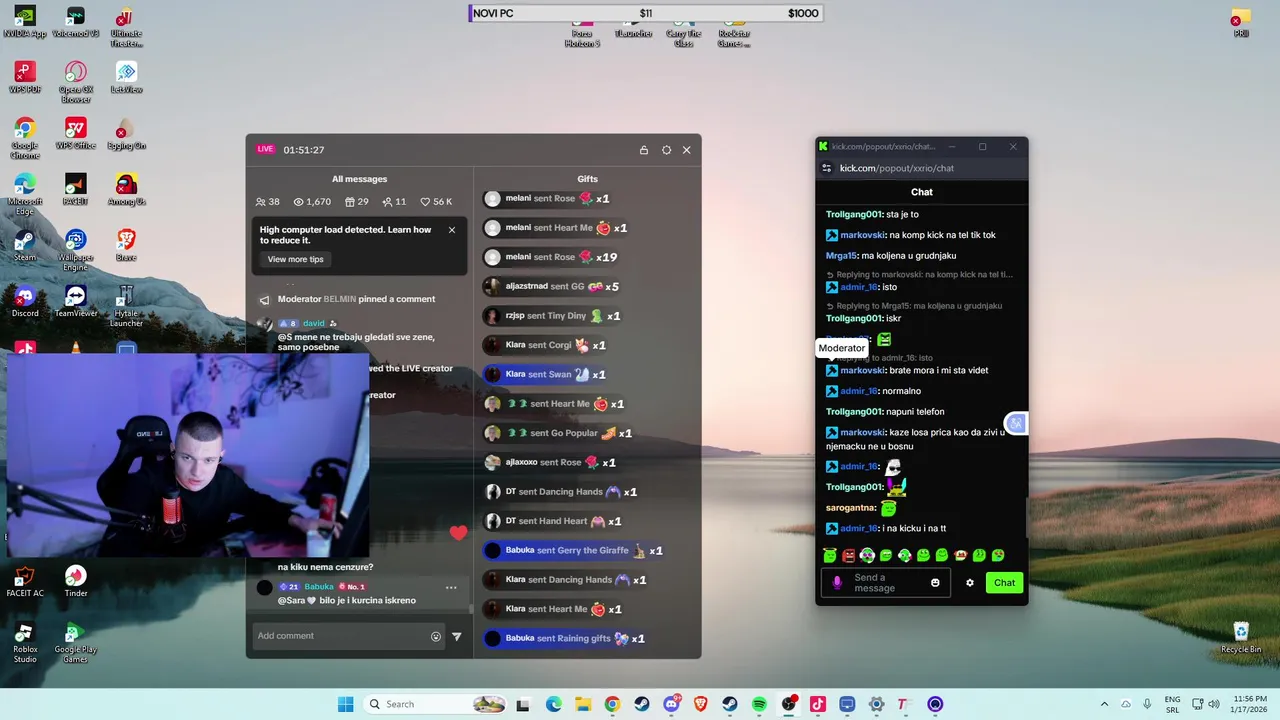Dismiss the High computer load notice

pyautogui.click(x=452, y=230)
